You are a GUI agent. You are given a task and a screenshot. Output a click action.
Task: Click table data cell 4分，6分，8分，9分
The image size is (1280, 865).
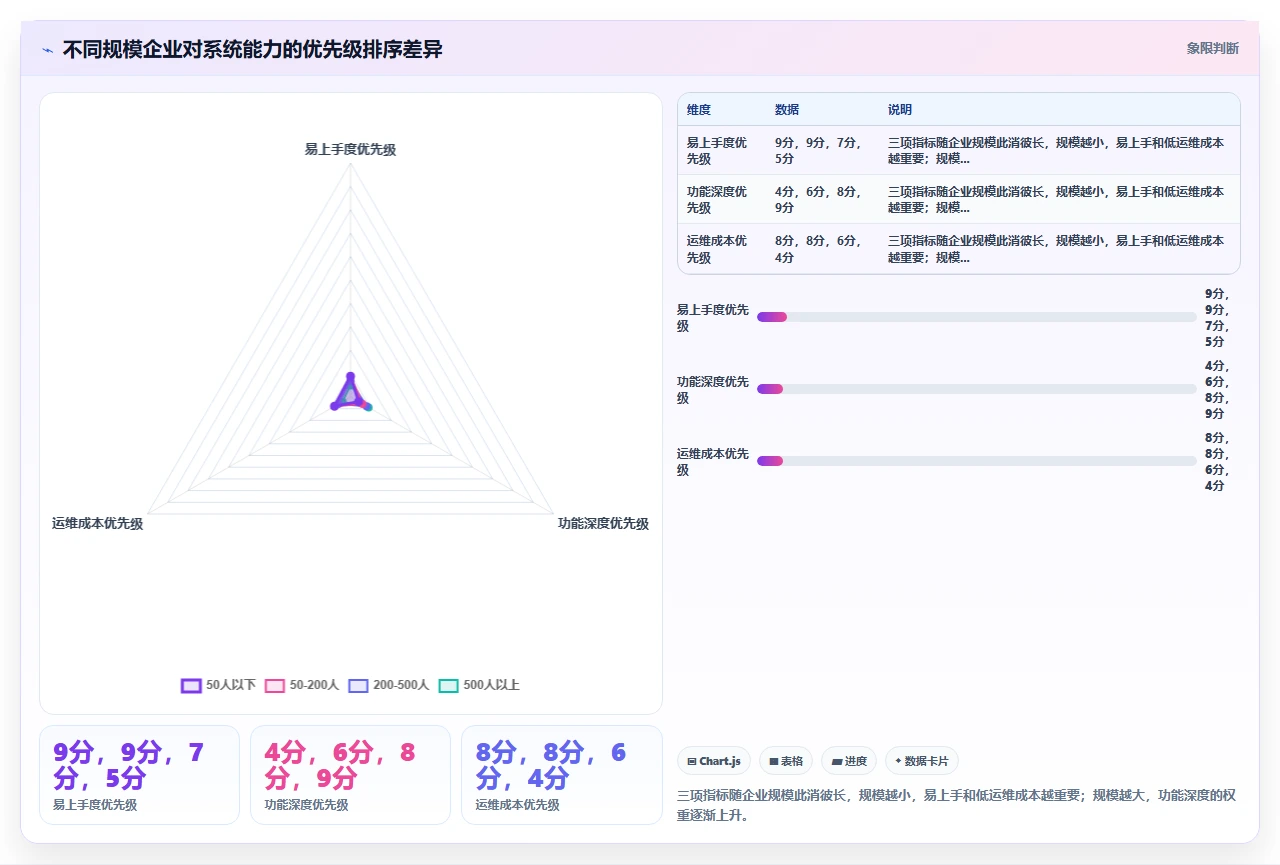pyautogui.click(x=822, y=200)
